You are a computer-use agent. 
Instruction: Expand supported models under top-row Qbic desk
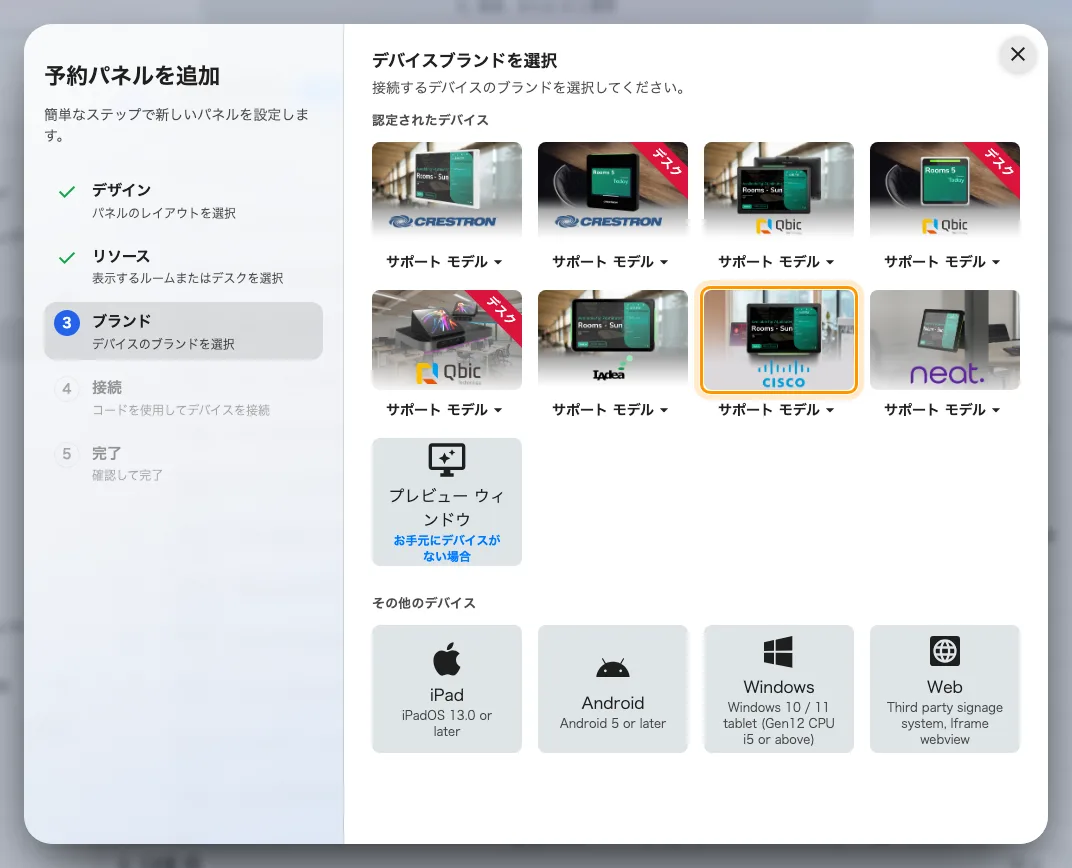(x=943, y=262)
